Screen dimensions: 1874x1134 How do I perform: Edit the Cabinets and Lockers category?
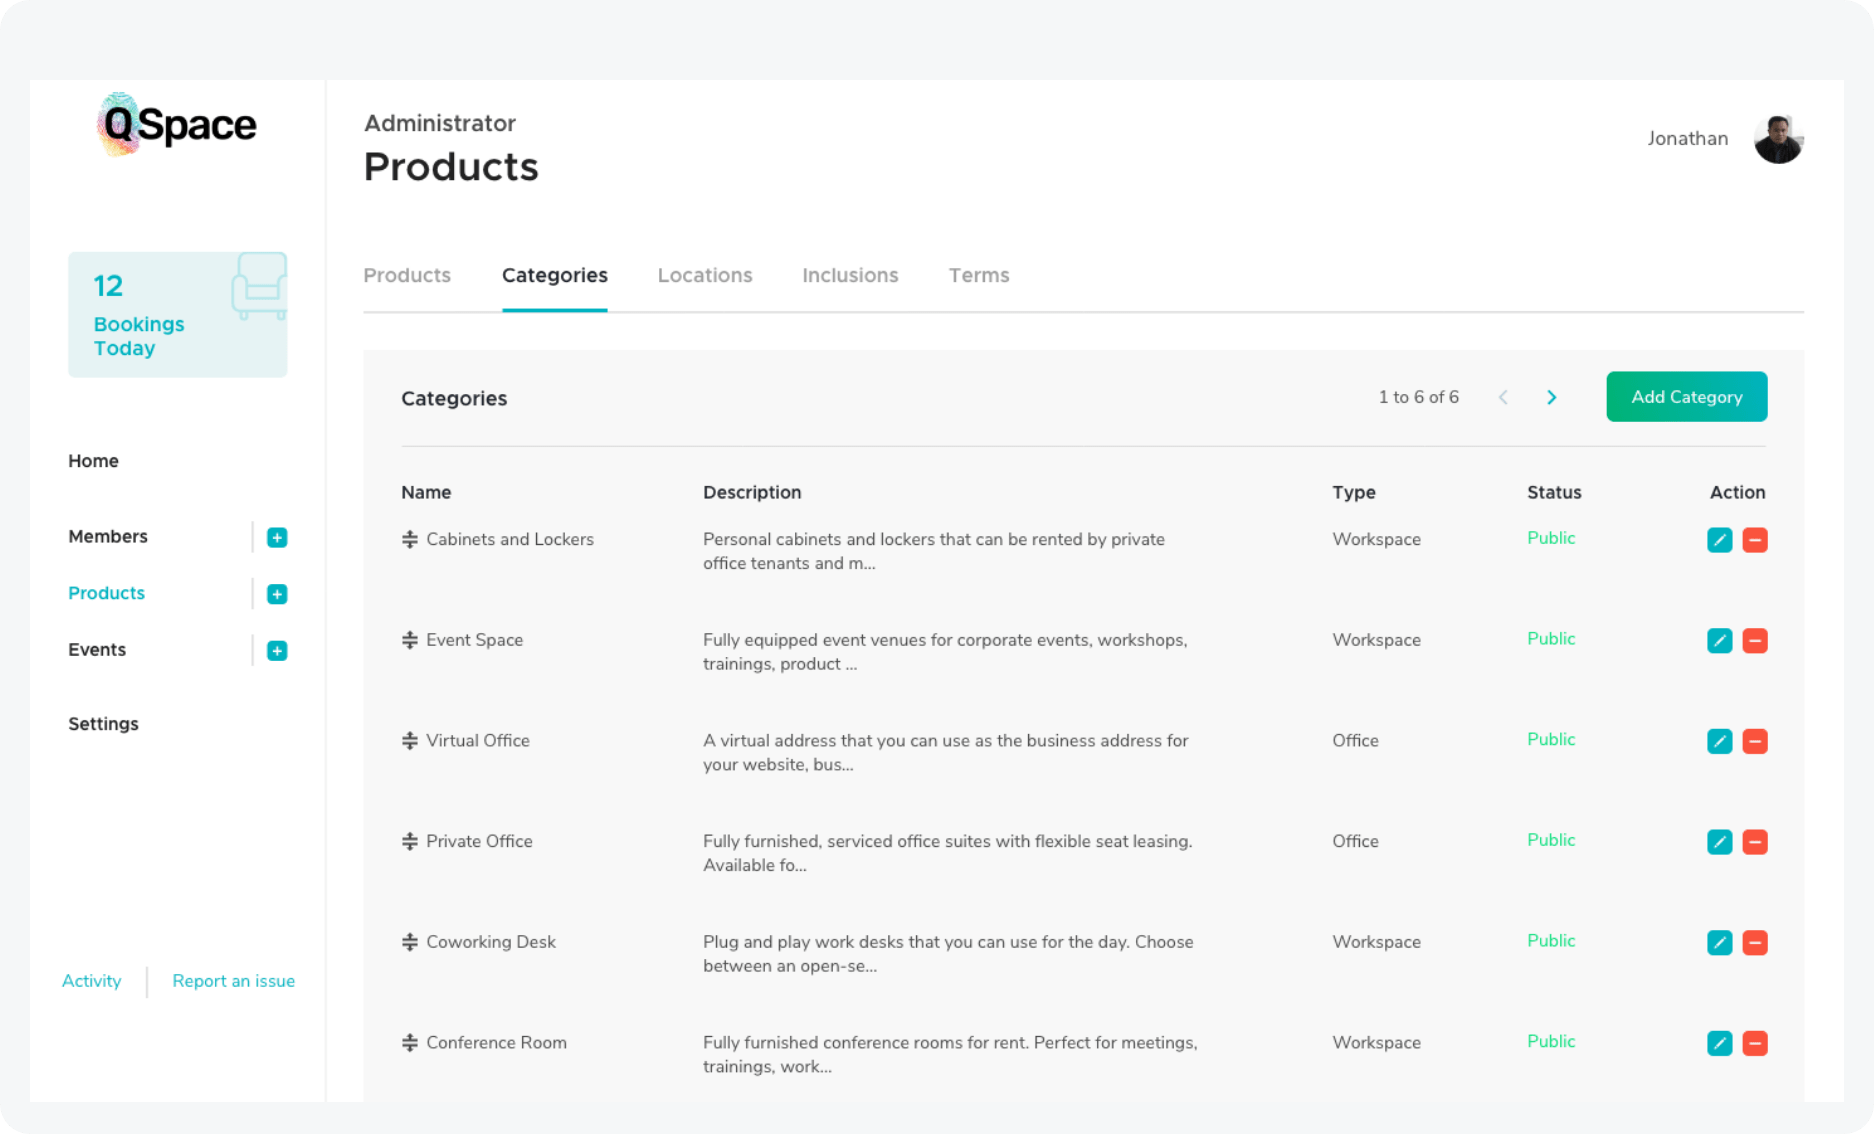point(1719,540)
